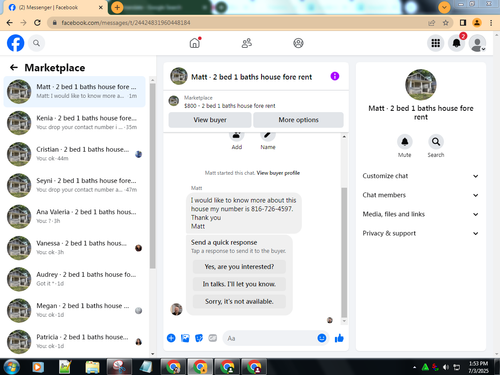The width and height of the screenshot is (500, 375).
Task: Open the Groups icon in top bar
Action: coord(298,43)
